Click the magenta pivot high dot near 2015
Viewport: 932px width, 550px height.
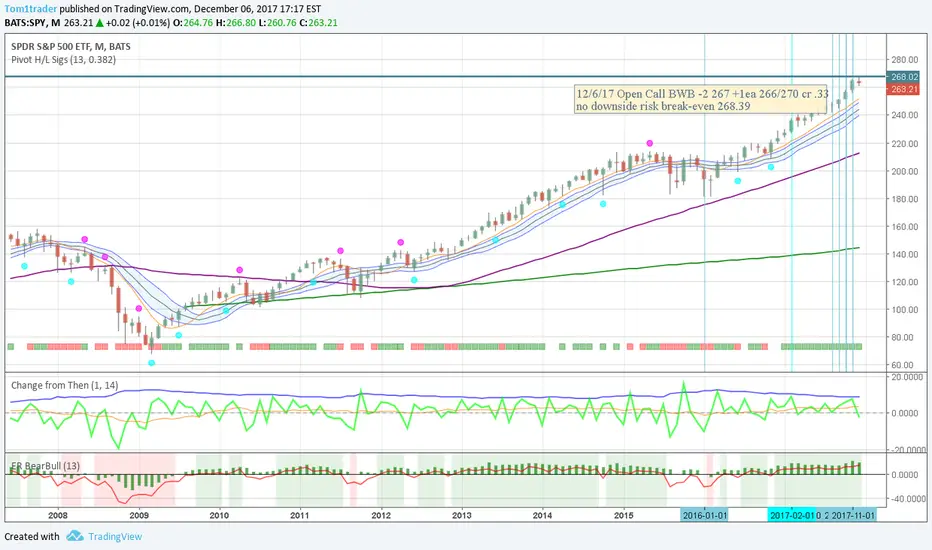tap(650, 143)
